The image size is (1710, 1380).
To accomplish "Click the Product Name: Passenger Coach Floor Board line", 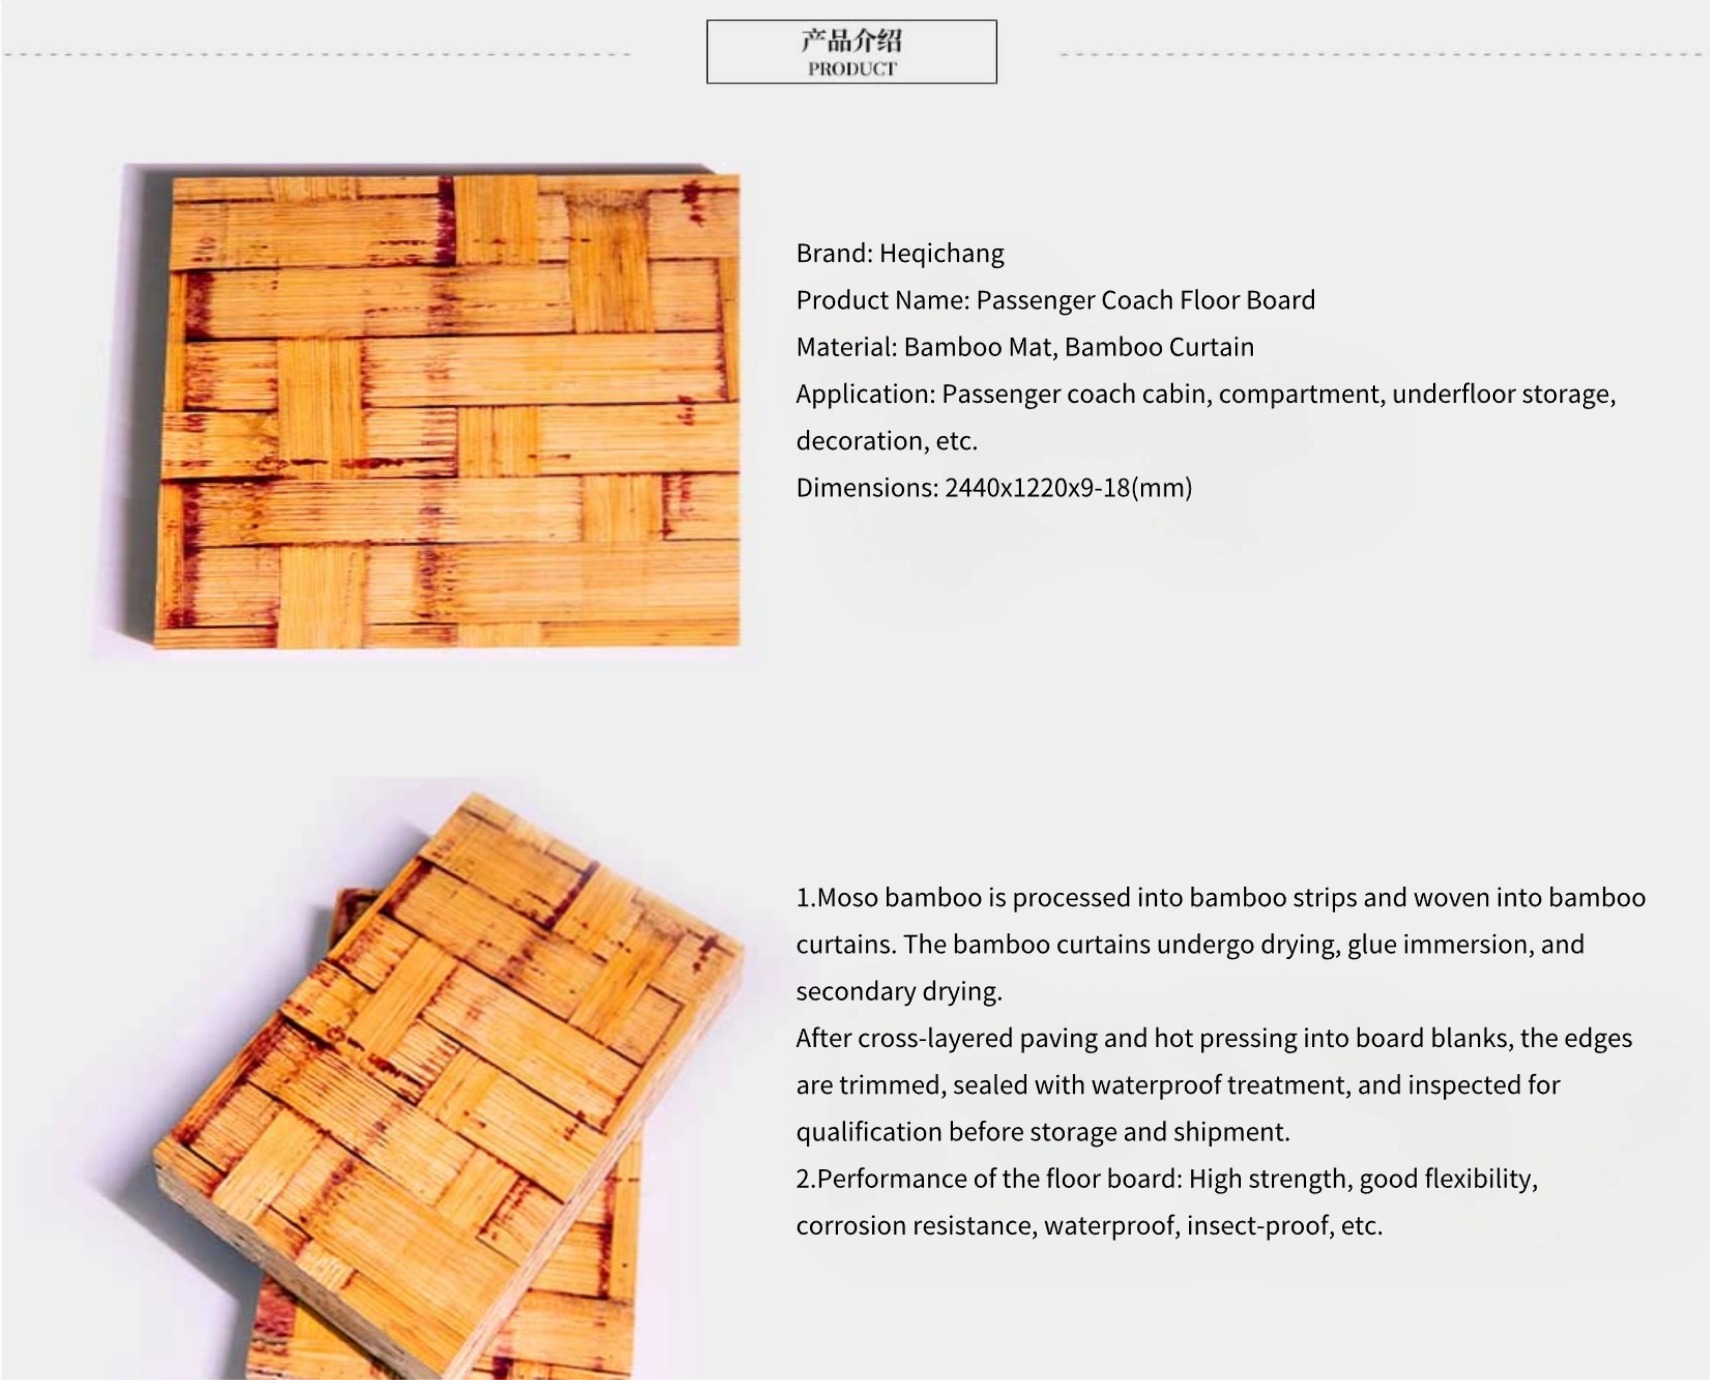I will [x=1055, y=300].
